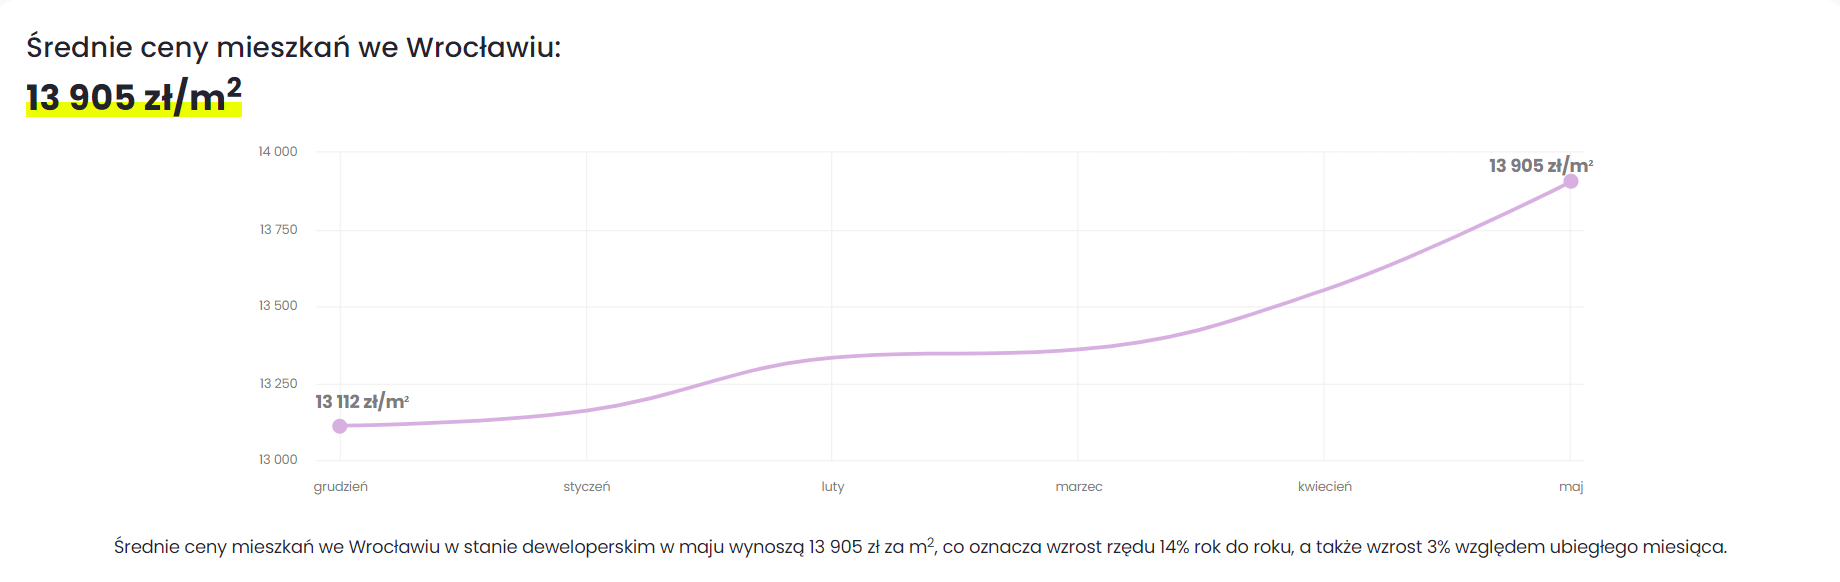Click the gray '13 905 zł/m²' chart label
The height and width of the screenshot is (582, 1840).
click(x=1540, y=166)
